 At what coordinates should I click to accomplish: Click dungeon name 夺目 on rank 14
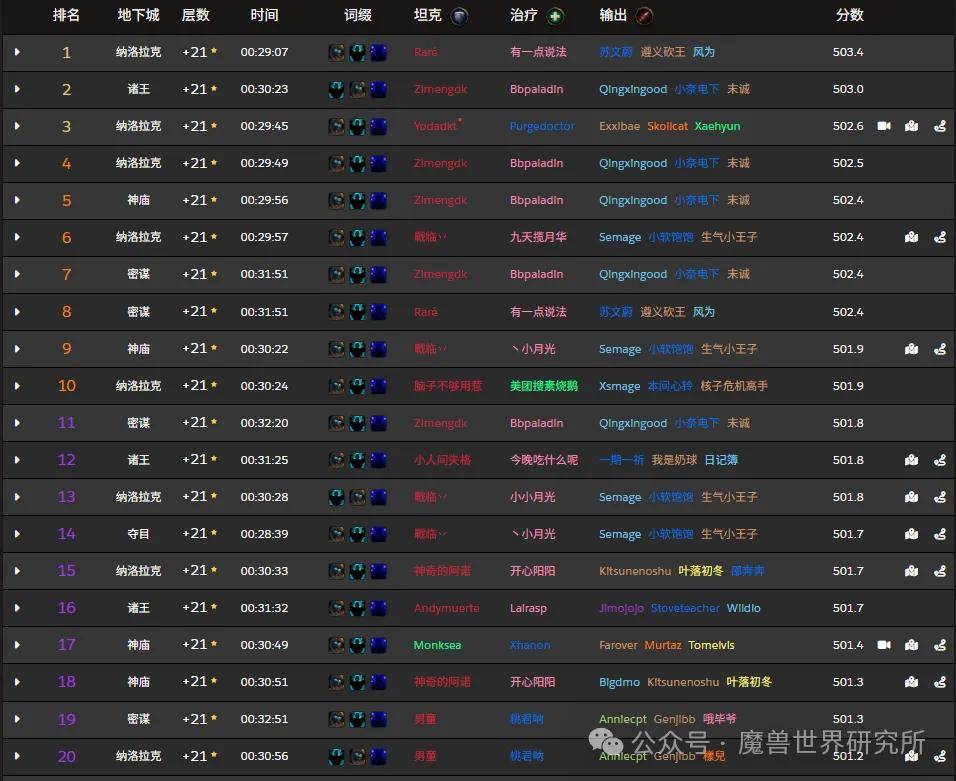[x=138, y=534]
